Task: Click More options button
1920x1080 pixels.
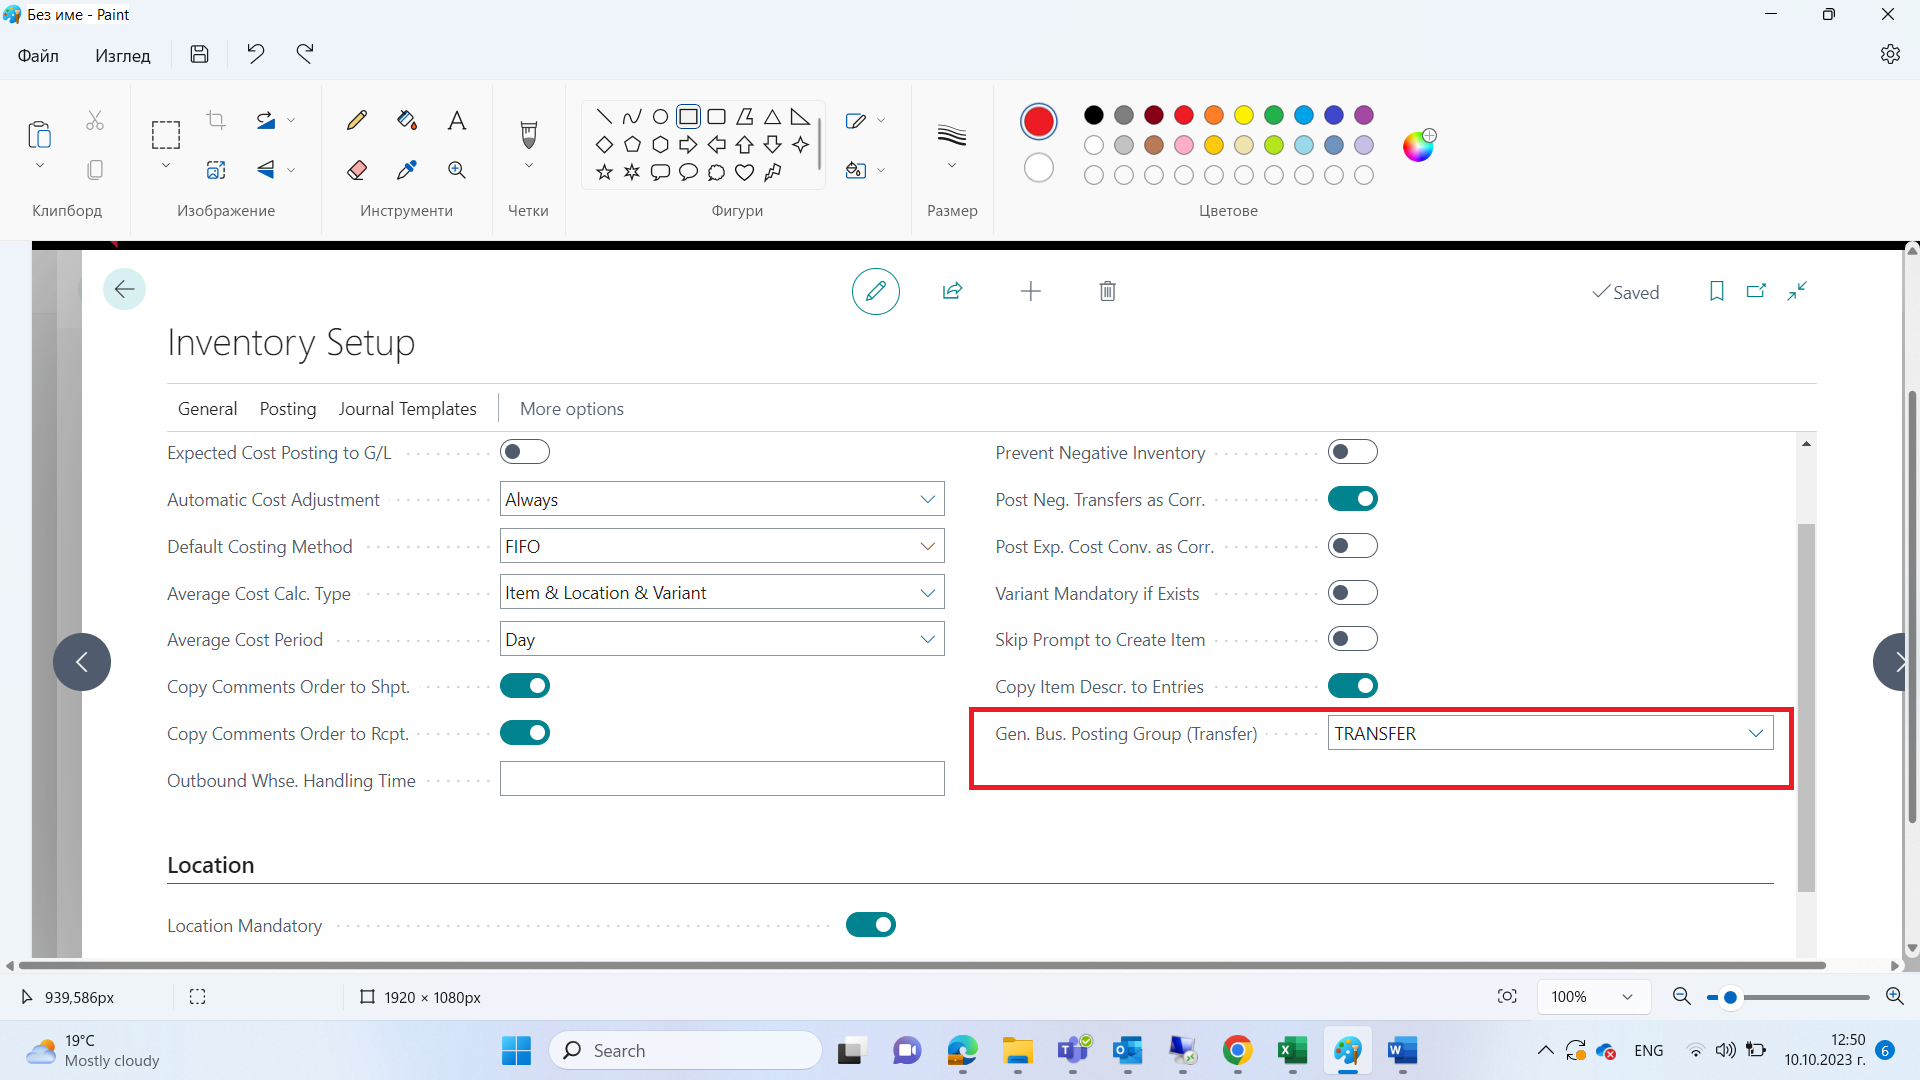Action: [x=571, y=409]
